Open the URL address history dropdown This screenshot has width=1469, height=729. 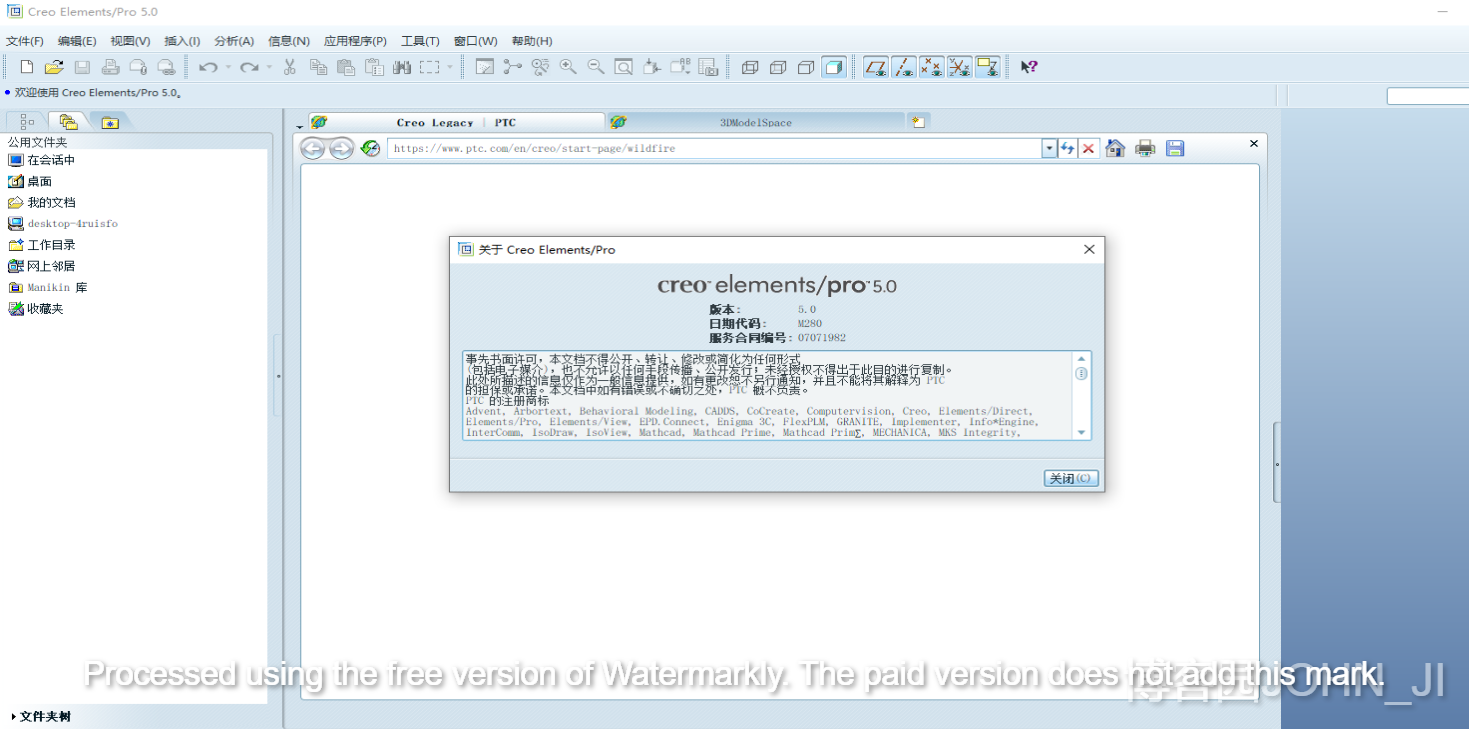(1049, 148)
